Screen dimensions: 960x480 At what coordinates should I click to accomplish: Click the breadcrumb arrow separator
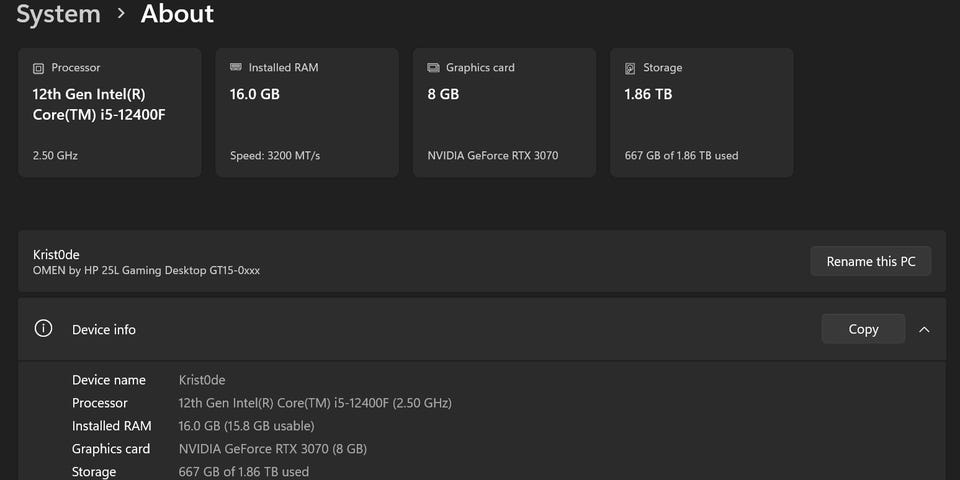(121, 13)
